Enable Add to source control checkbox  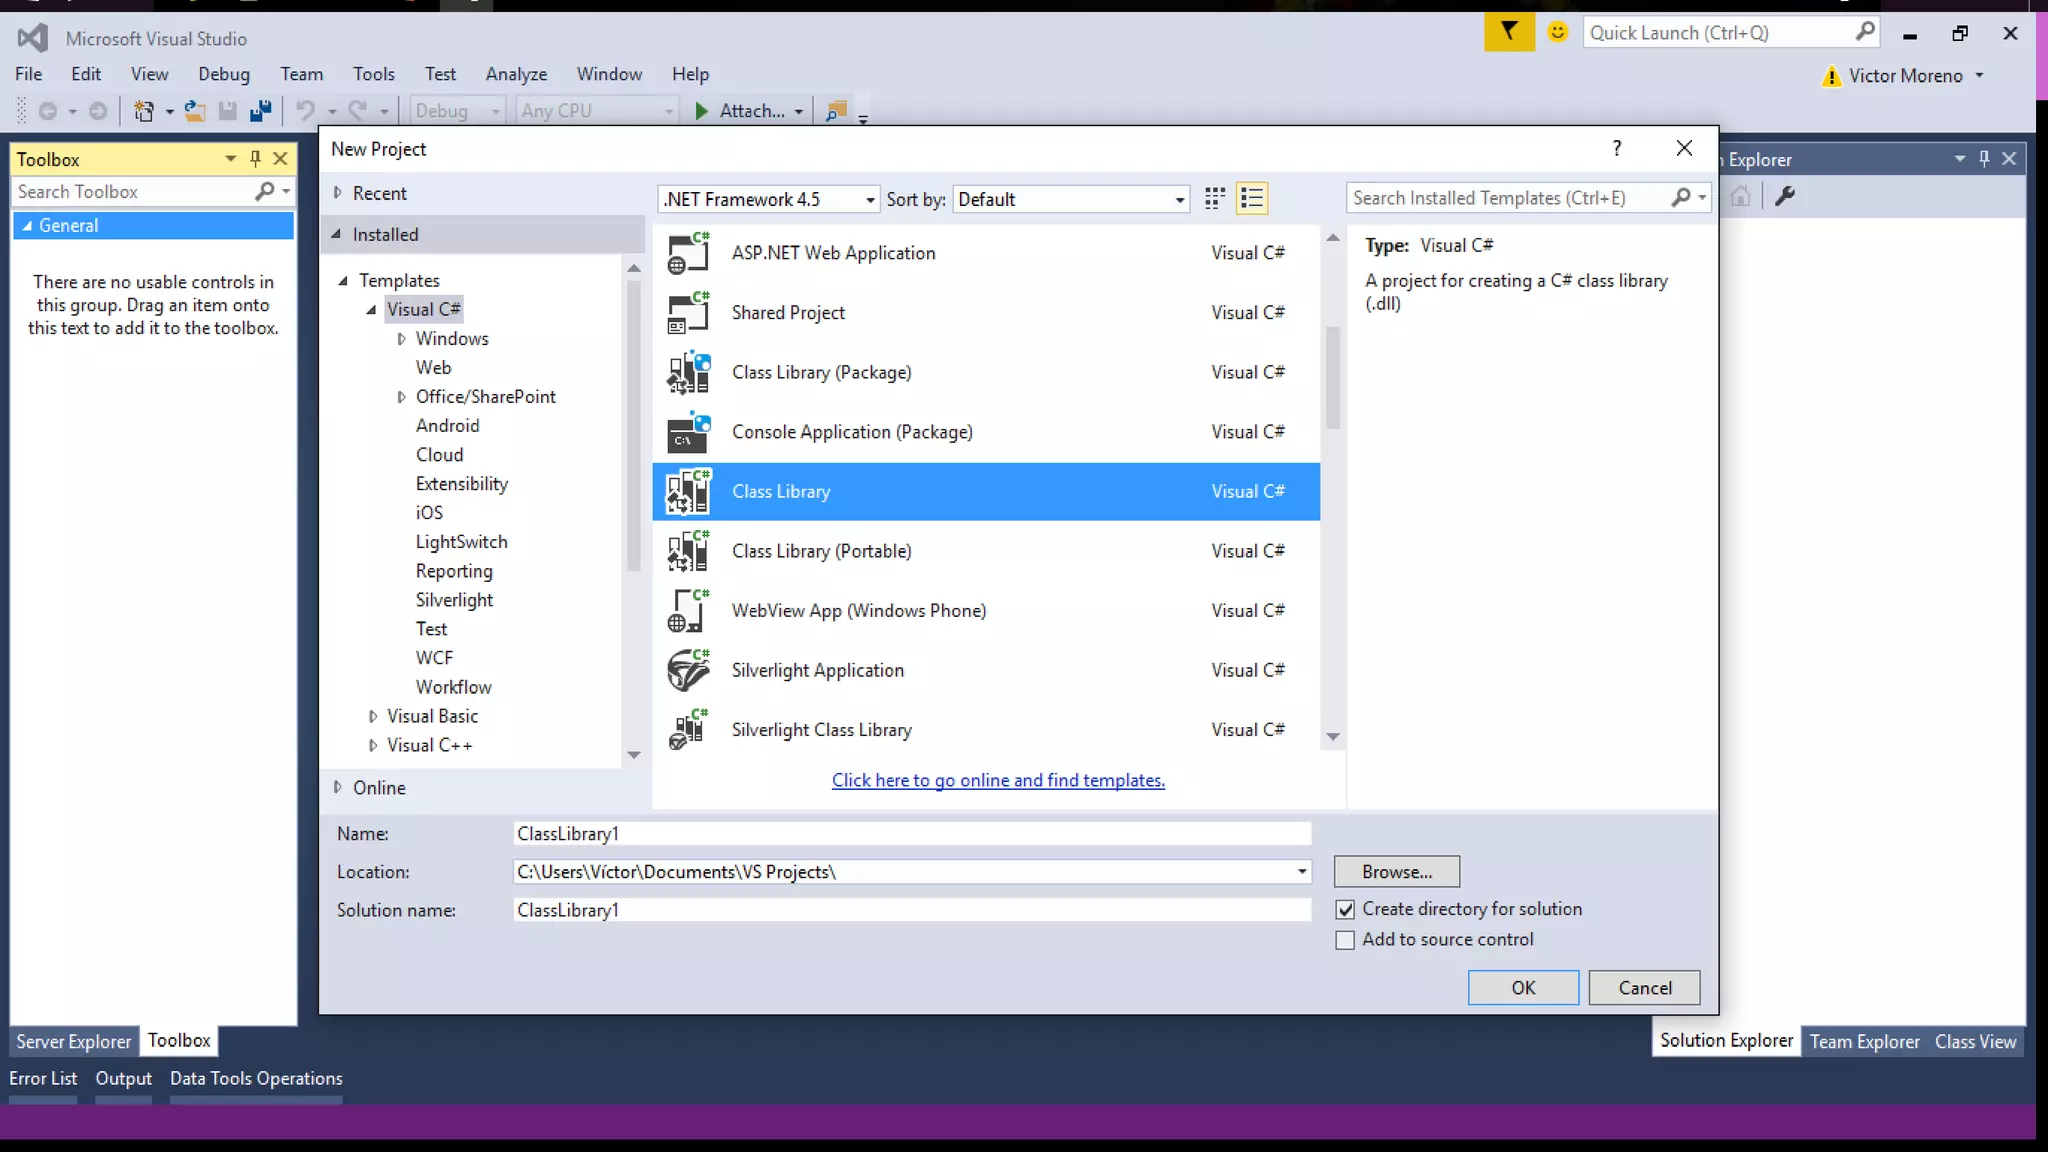[1346, 940]
